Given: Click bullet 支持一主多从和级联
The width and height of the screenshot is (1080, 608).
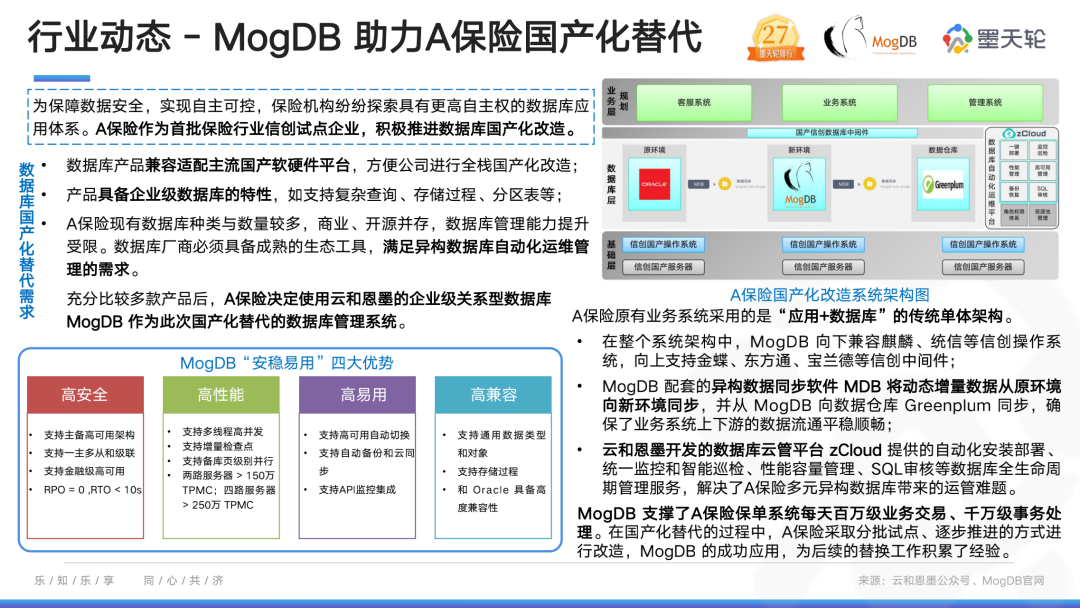Looking at the screenshot, I should pyautogui.click(x=90, y=452).
